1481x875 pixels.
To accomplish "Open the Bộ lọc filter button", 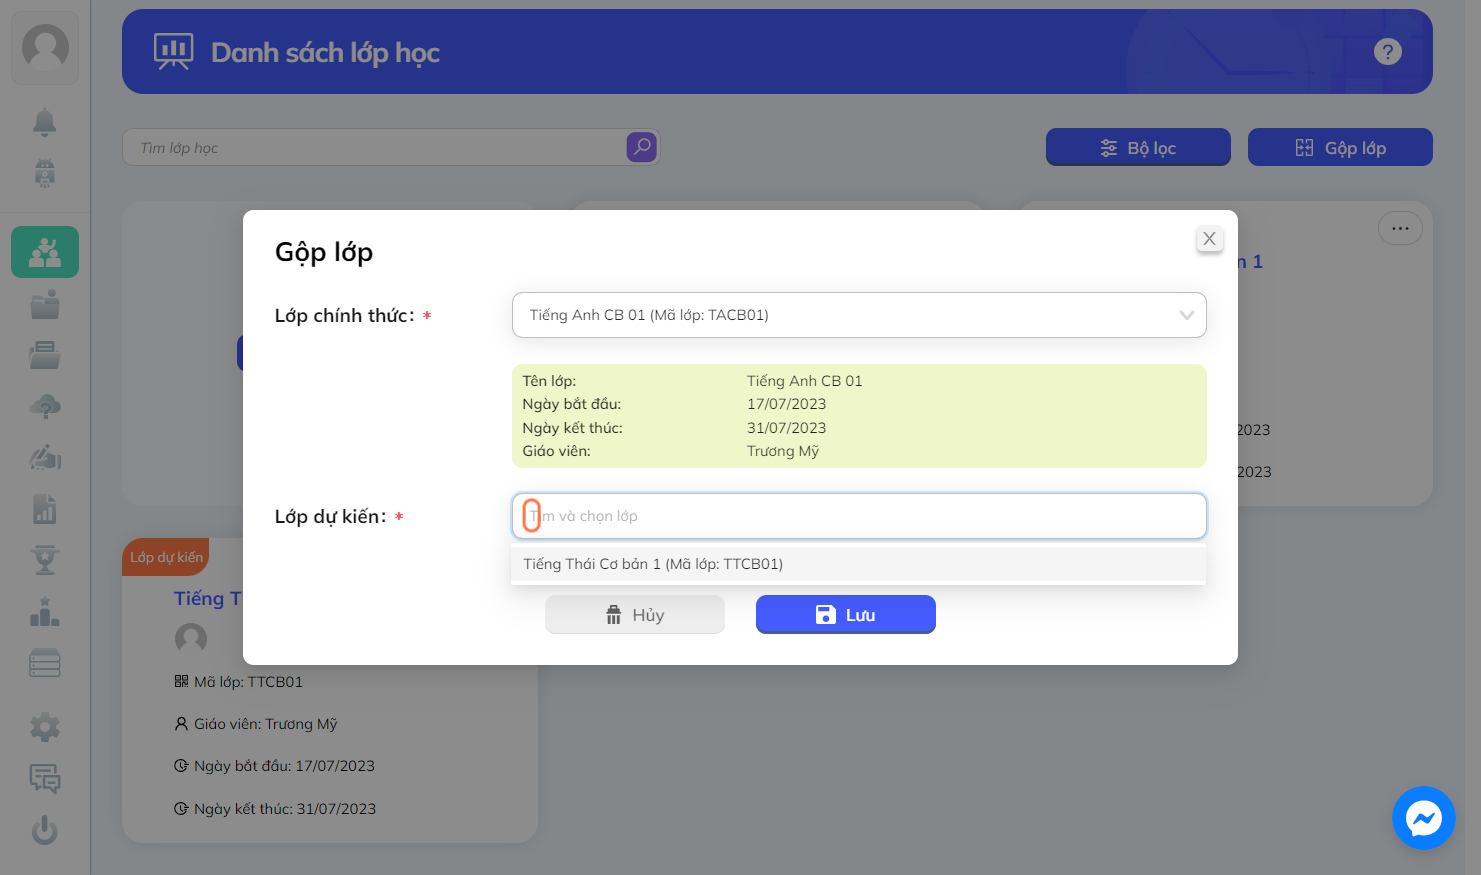I will click(x=1138, y=148).
